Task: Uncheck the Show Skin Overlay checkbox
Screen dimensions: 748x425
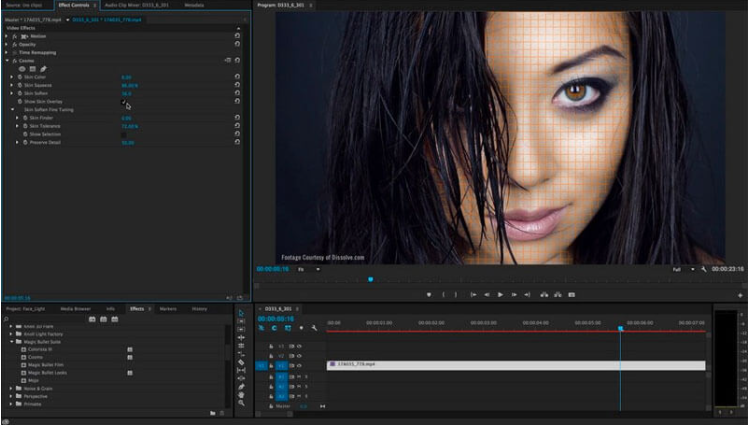Action: [124, 101]
